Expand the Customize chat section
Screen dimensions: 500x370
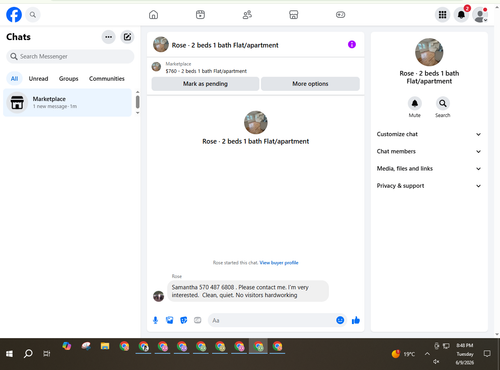(429, 134)
